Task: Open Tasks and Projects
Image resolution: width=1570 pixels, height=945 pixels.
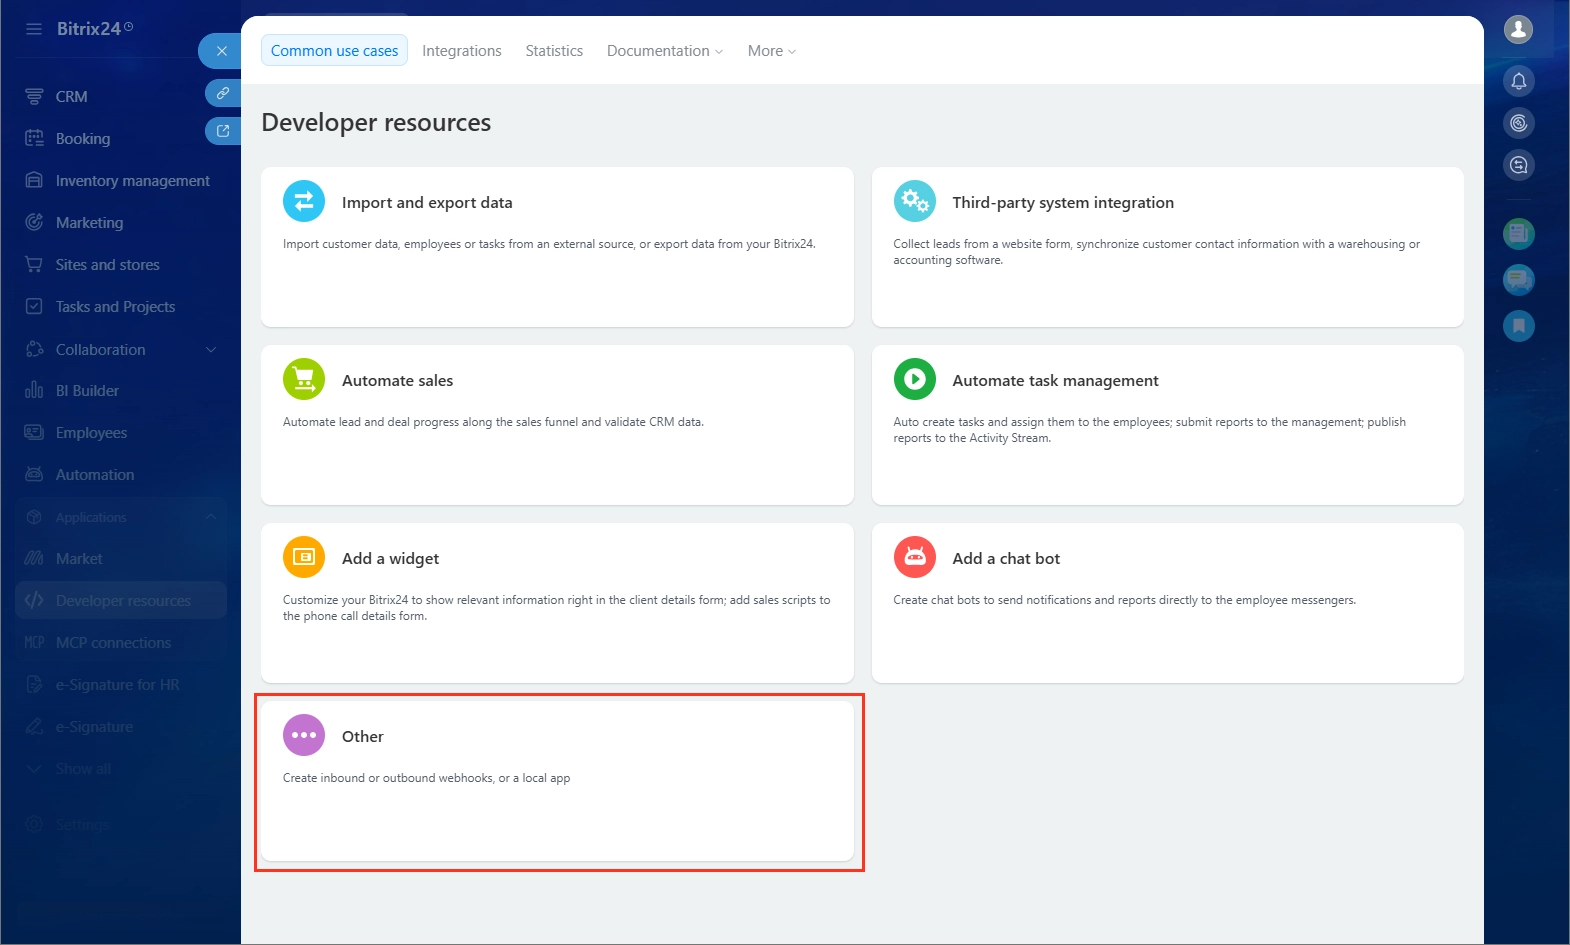Action: 116,307
